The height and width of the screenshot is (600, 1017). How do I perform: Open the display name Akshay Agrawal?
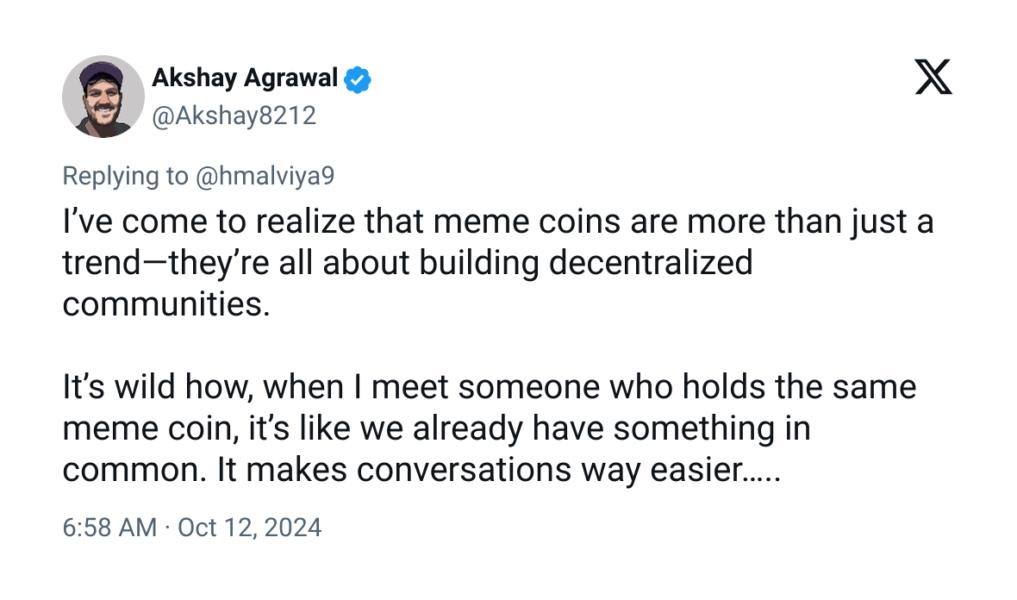point(245,78)
